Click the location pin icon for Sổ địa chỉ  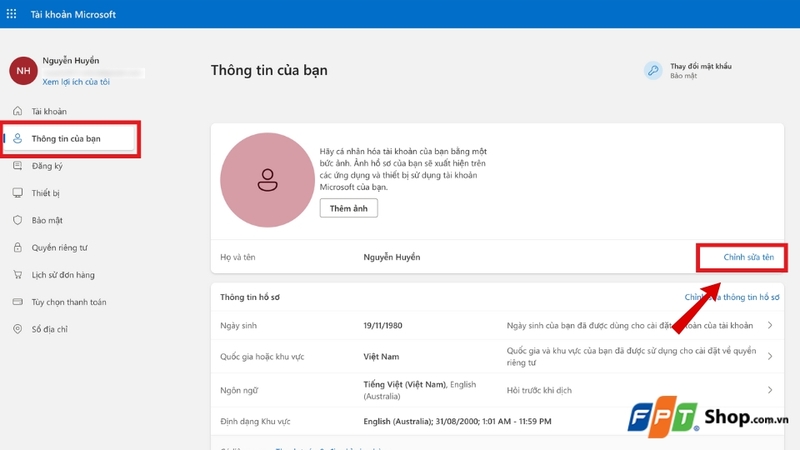17,329
